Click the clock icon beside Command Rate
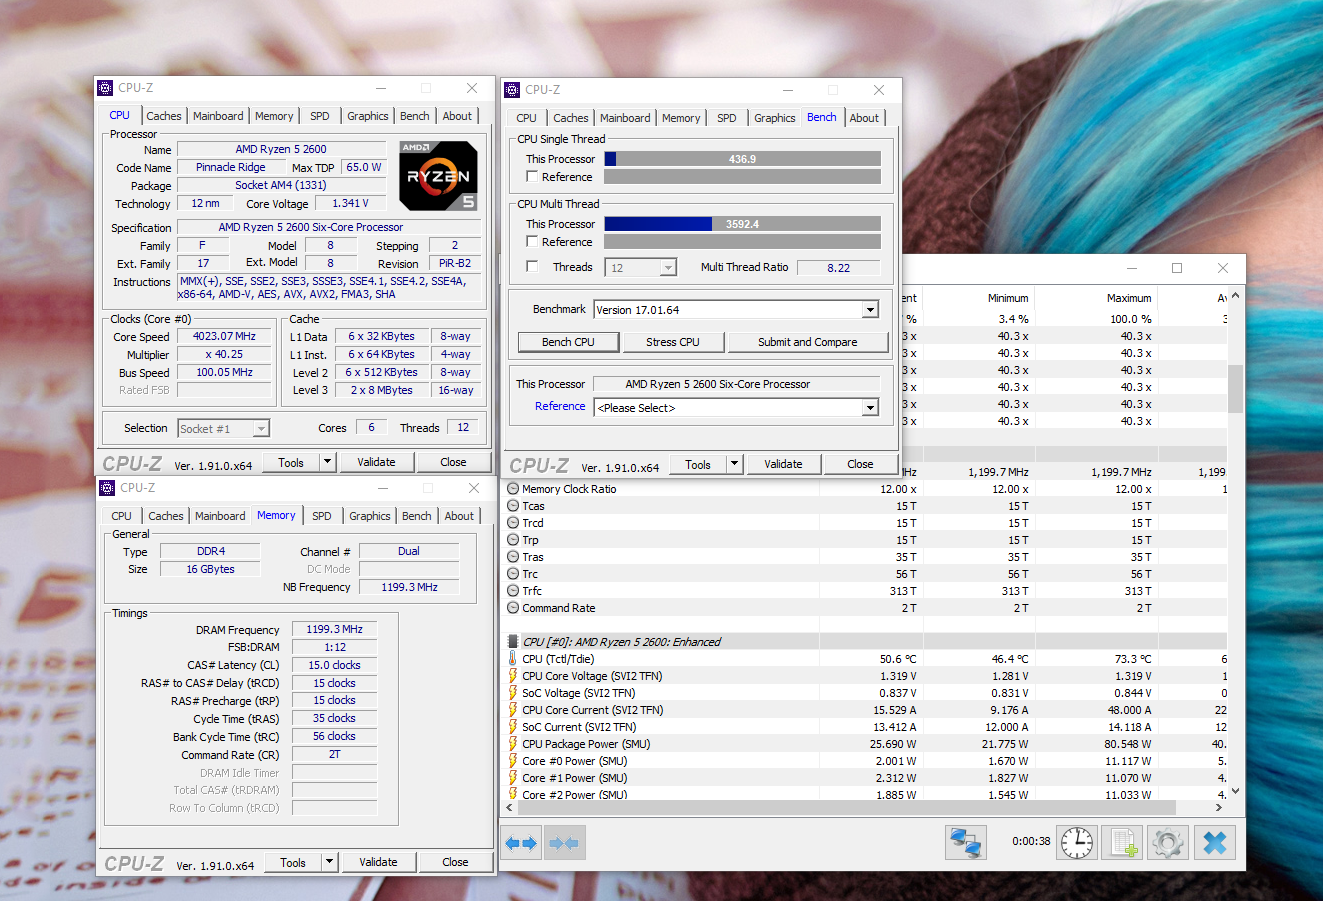This screenshot has width=1323, height=901. [x=513, y=608]
